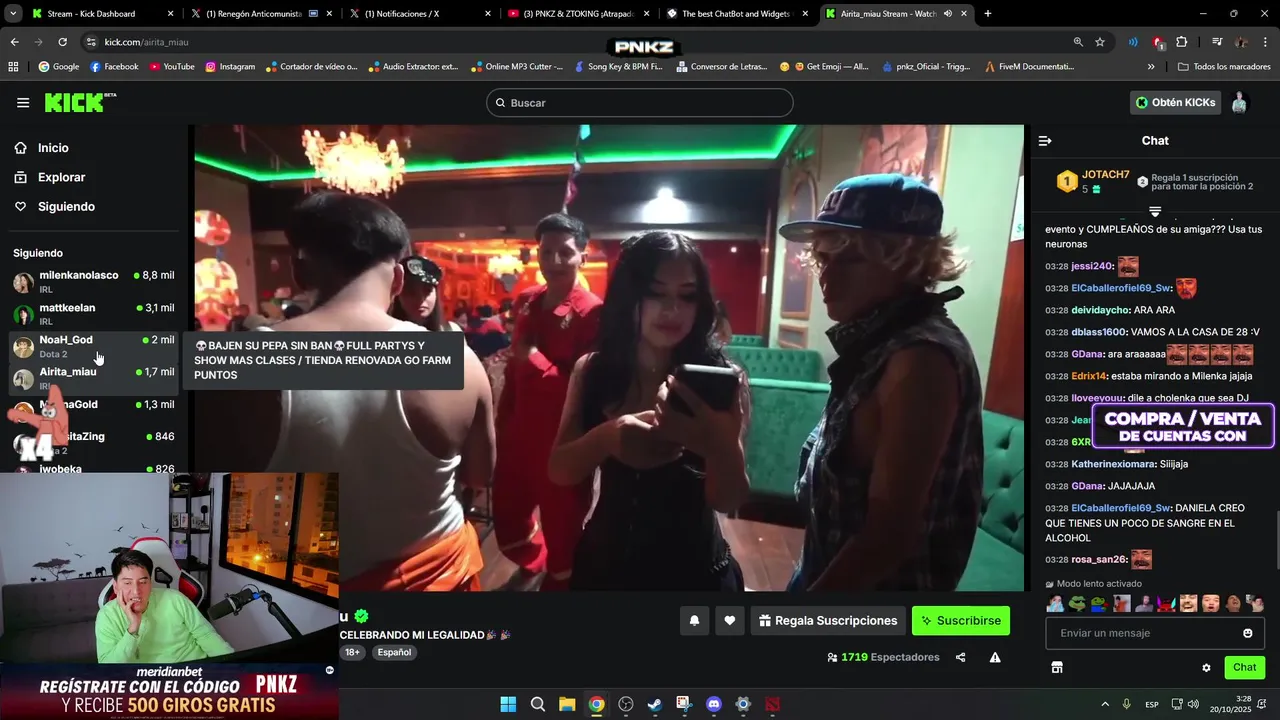
Task: Switch to PNKZ & ZTOKING YouTube tab
Action: pos(576,14)
